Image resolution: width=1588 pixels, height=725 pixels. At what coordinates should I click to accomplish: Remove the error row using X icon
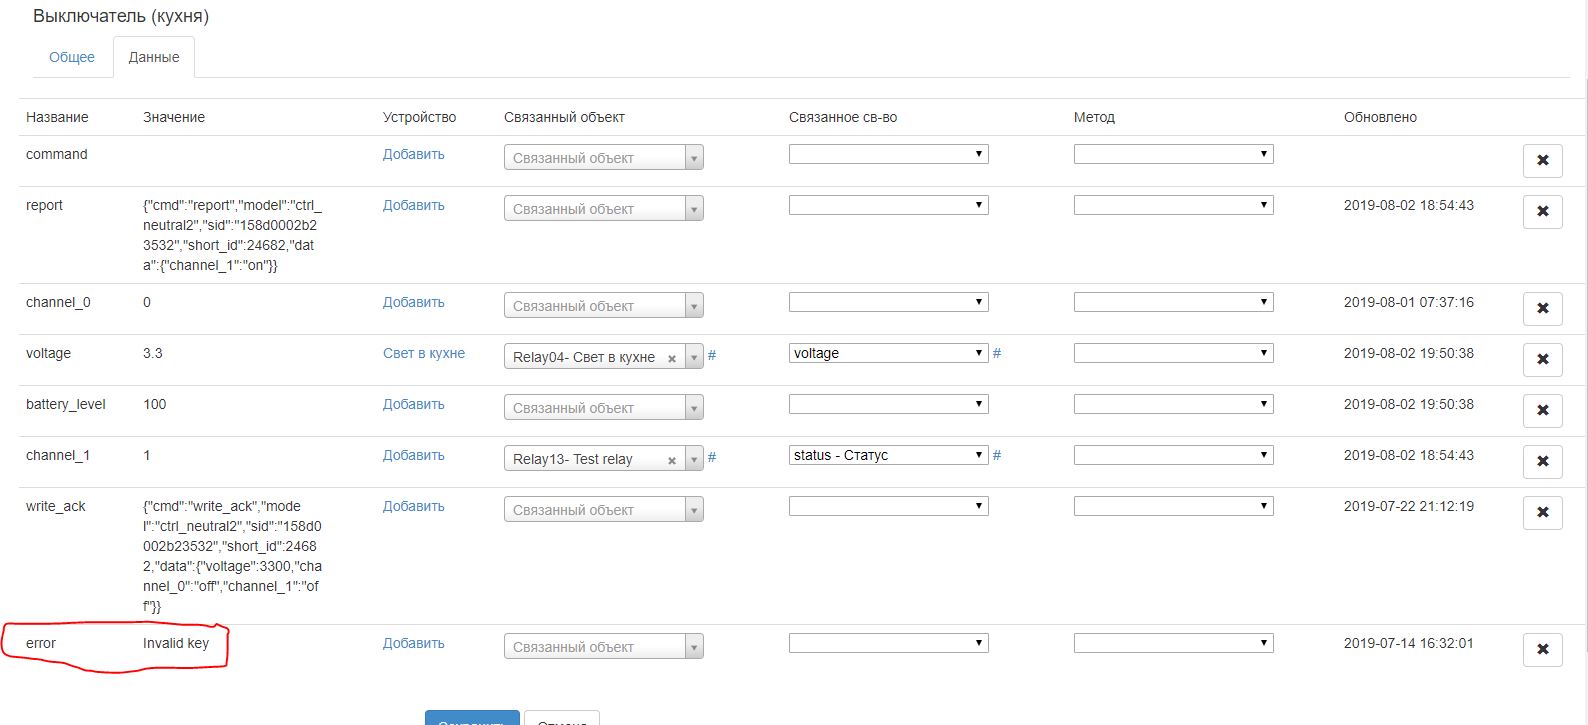(x=1542, y=649)
